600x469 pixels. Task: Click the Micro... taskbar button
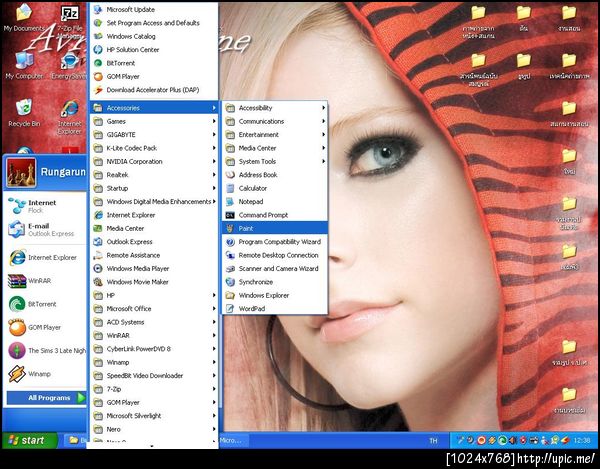click(234, 440)
